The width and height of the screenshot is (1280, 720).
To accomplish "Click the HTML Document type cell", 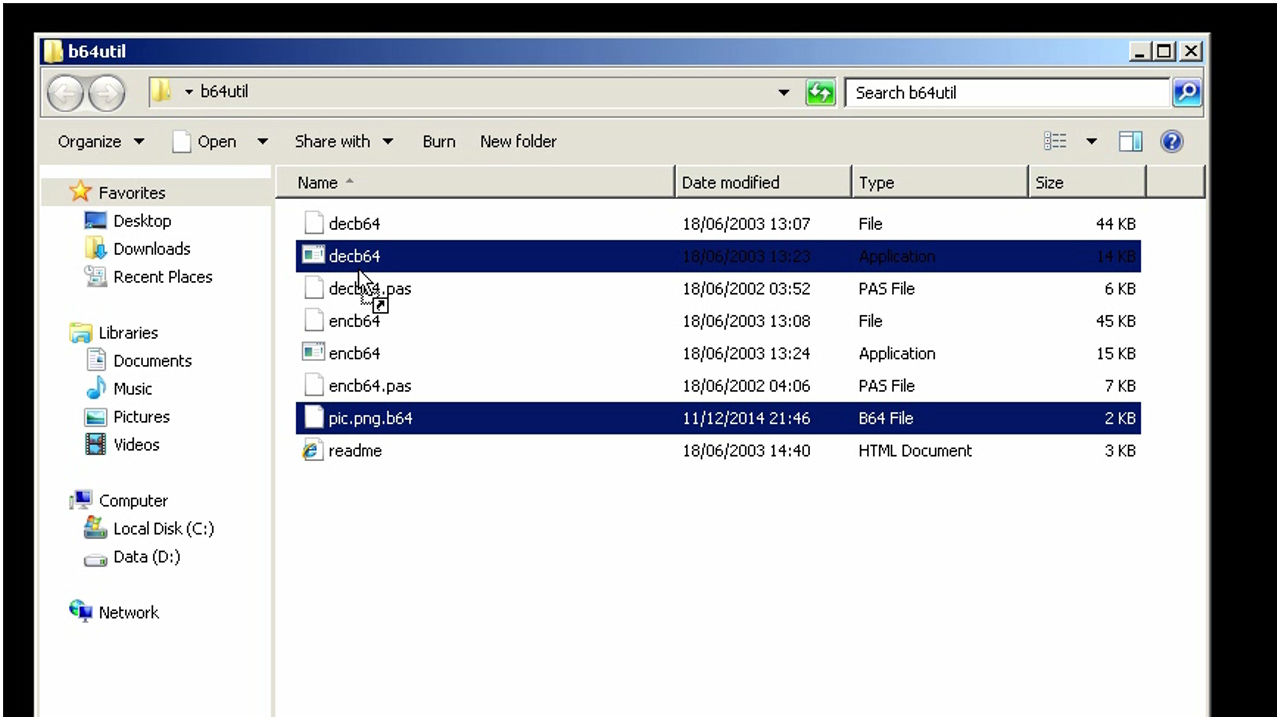I will click(915, 450).
